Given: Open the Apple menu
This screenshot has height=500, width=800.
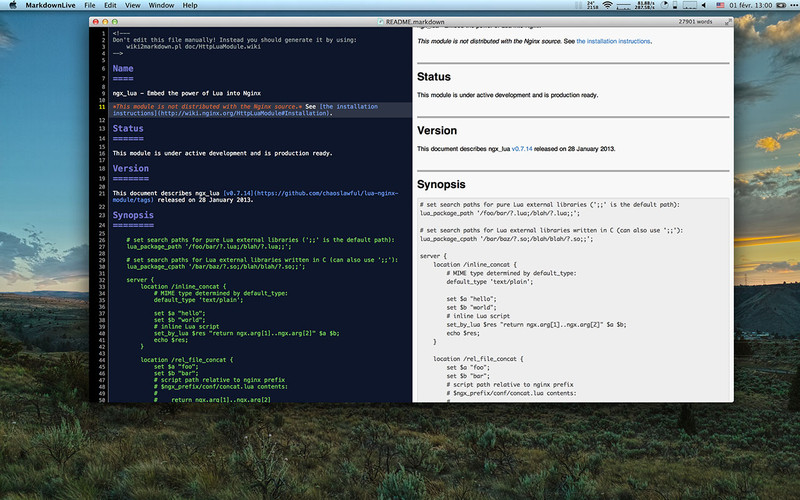Looking at the screenshot, I should (x=13, y=5).
